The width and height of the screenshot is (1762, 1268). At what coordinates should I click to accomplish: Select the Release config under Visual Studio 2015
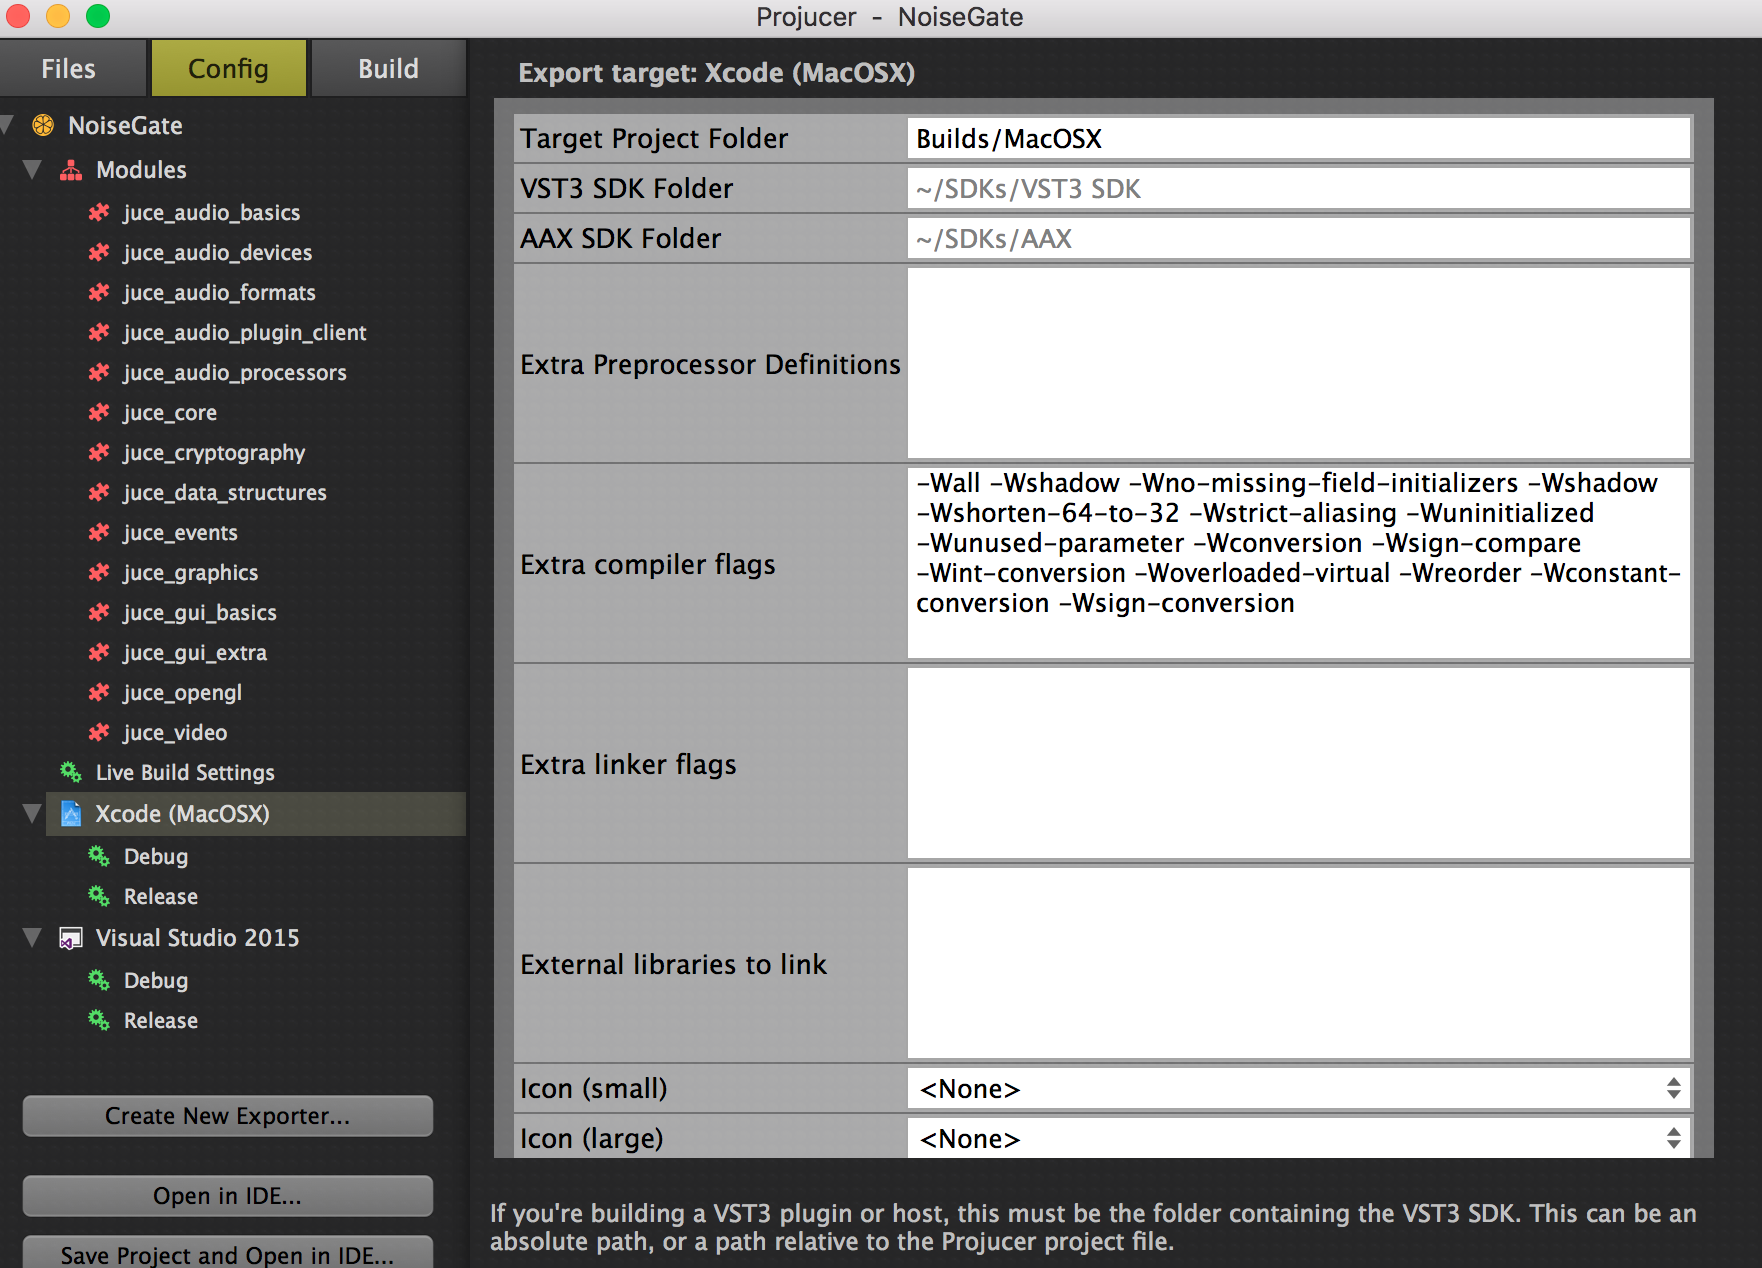click(x=161, y=1020)
